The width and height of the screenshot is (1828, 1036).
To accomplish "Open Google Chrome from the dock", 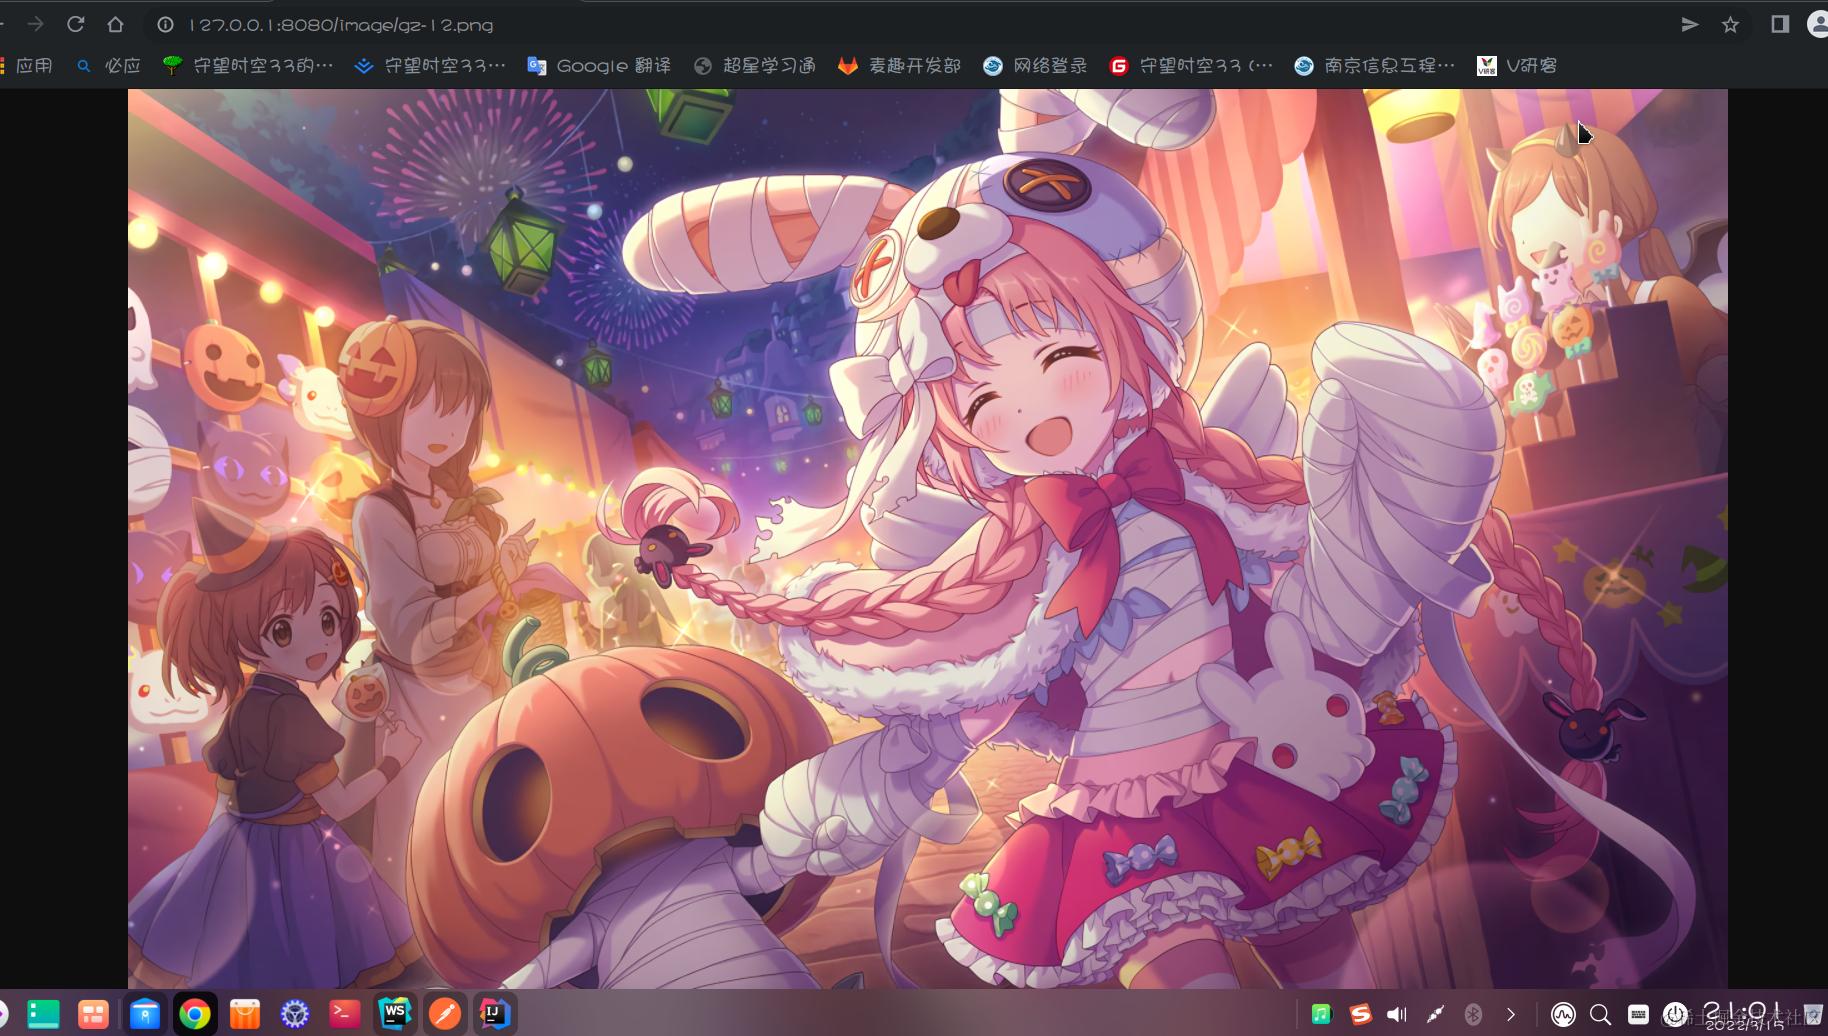I will point(195,1013).
